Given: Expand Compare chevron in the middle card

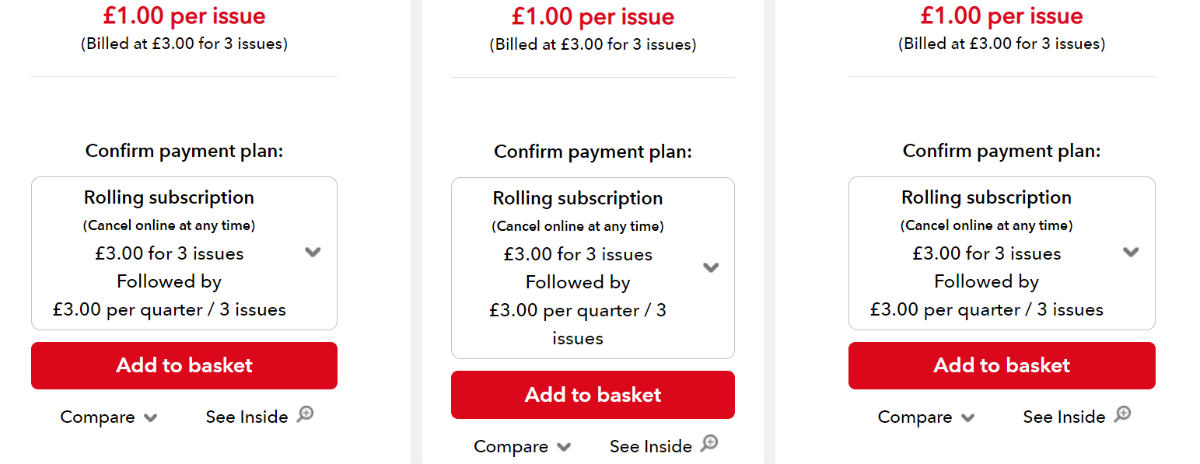Looking at the screenshot, I should pos(564,447).
